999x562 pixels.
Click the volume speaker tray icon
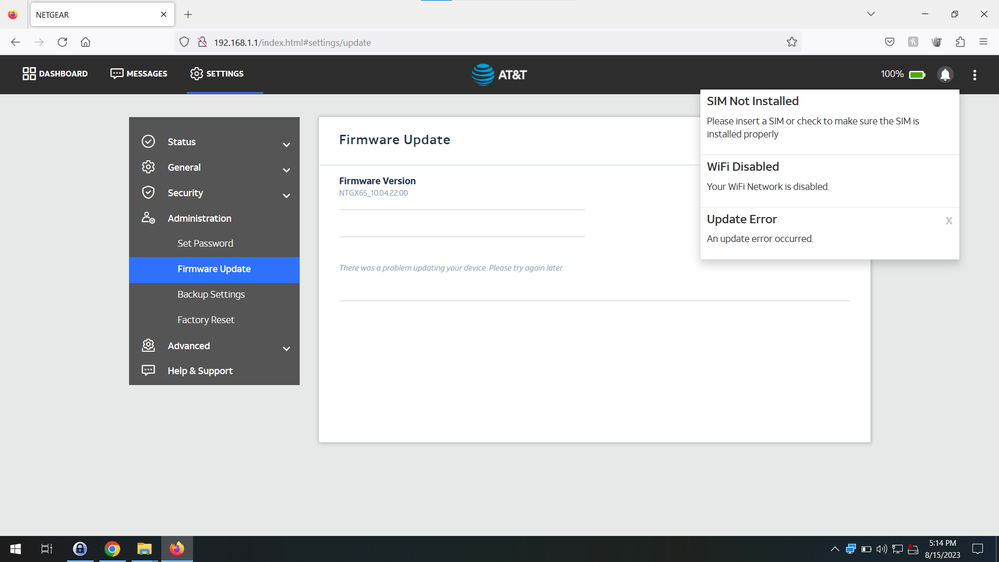point(882,549)
